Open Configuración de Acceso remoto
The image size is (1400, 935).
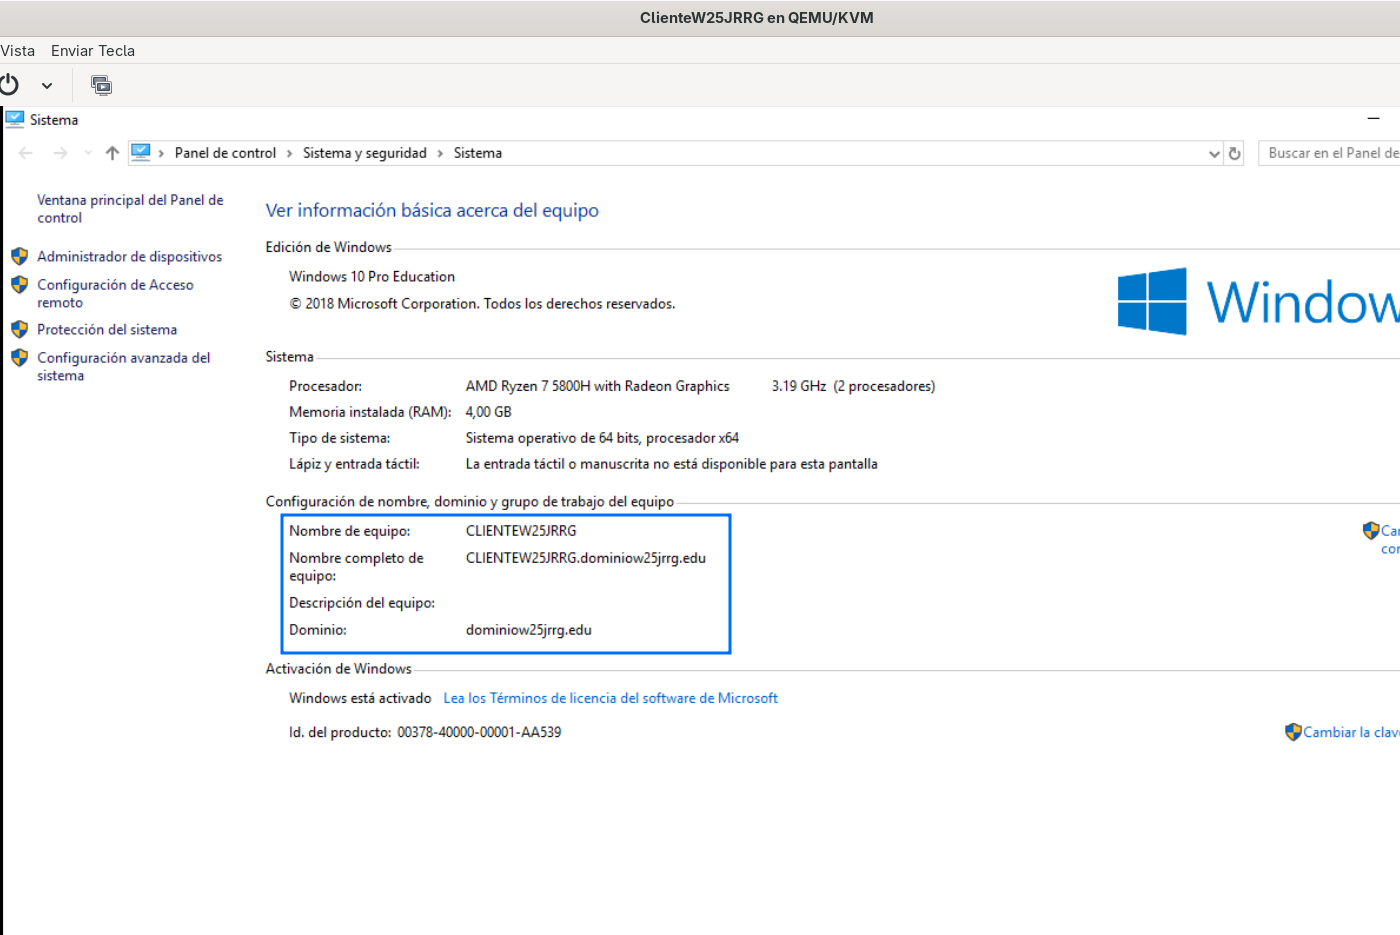[115, 294]
